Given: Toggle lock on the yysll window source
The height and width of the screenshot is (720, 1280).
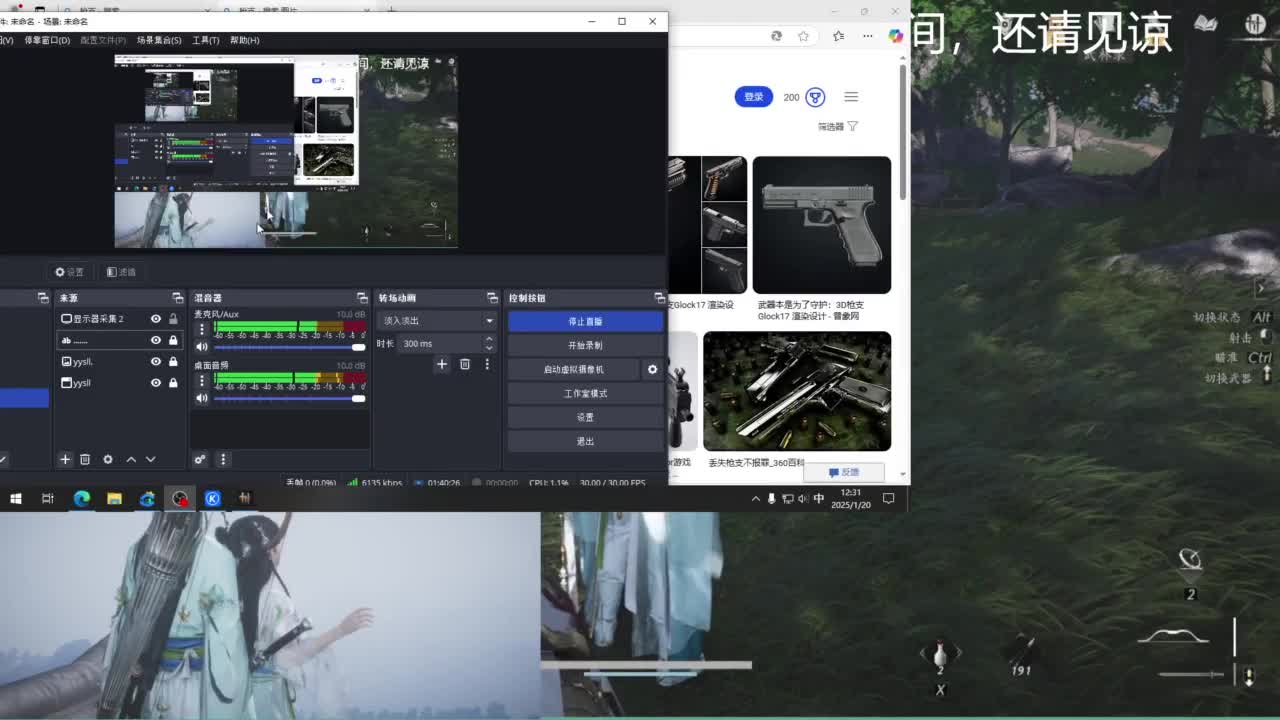Looking at the screenshot, I should (173, 383).
